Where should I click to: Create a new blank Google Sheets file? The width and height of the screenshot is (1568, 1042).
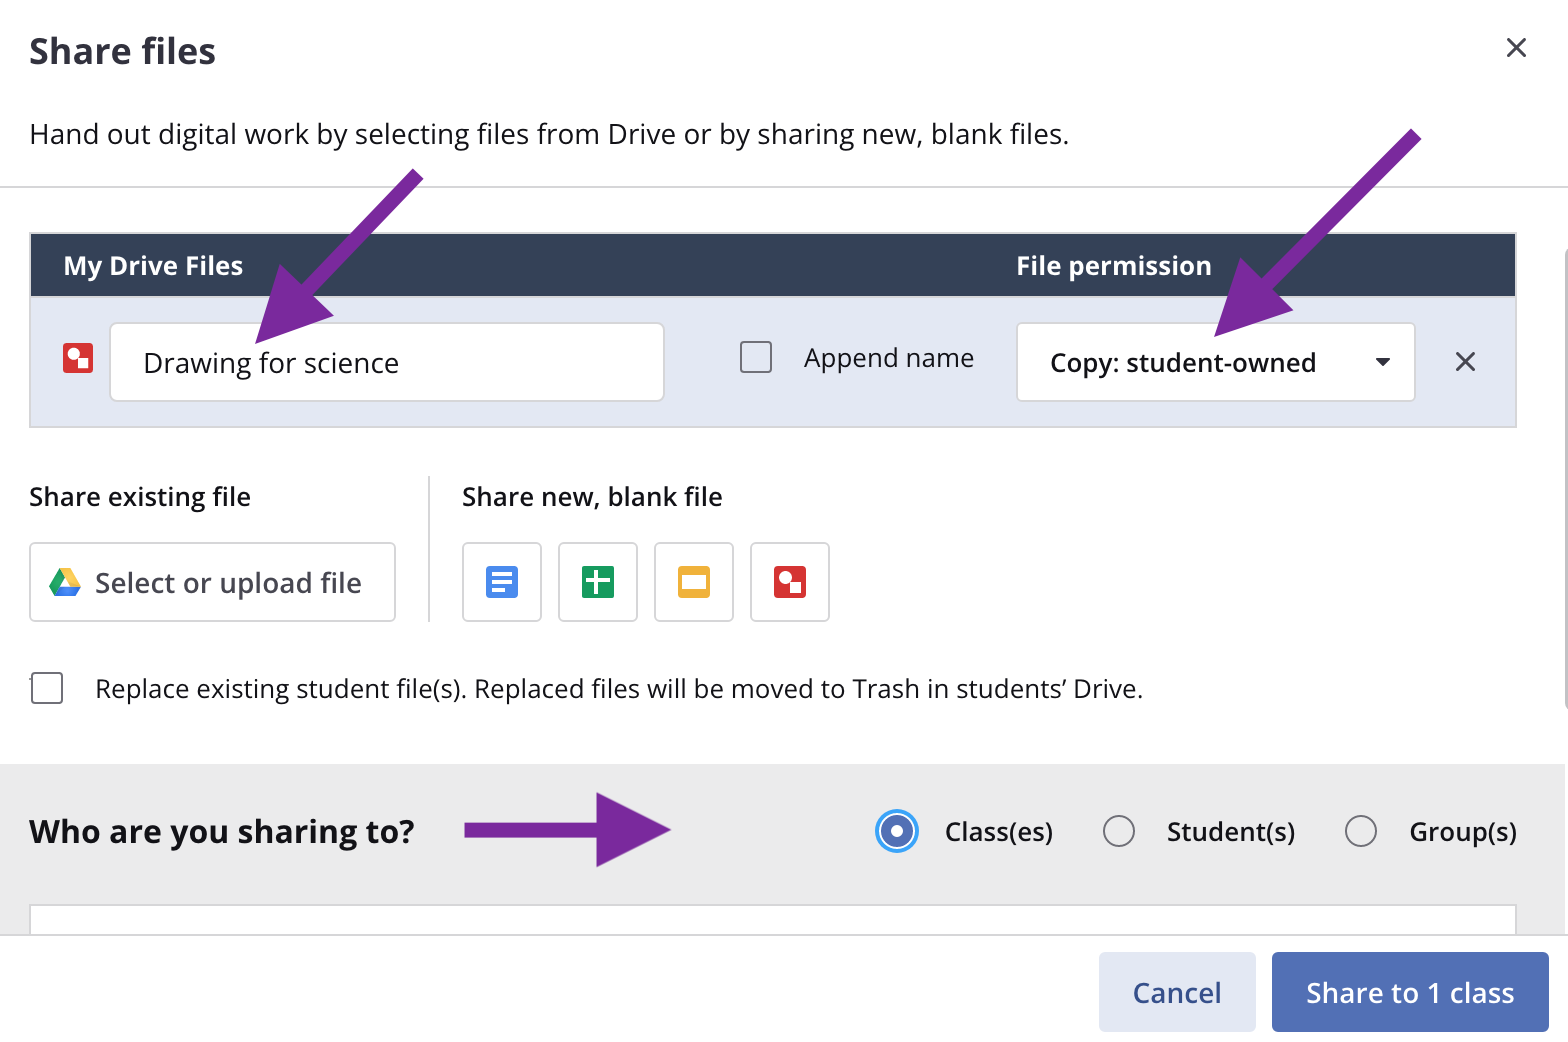pyautogui.click(x=598, y=582)
